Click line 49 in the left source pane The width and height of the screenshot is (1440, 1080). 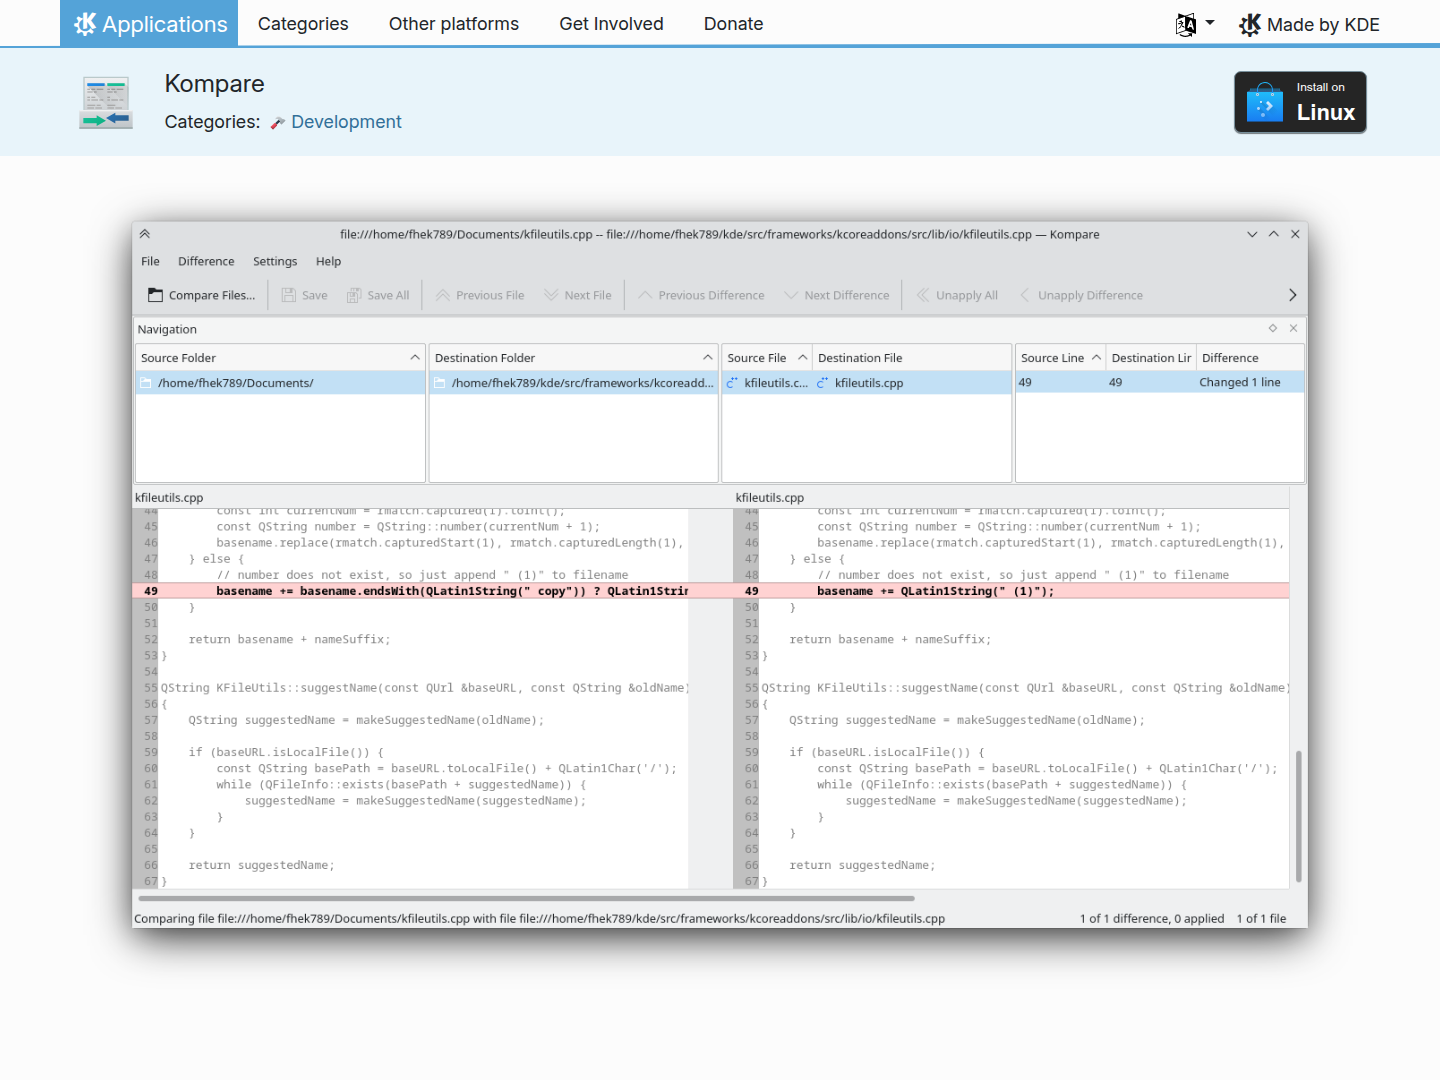pyautogui.click(x=410, y=591)
